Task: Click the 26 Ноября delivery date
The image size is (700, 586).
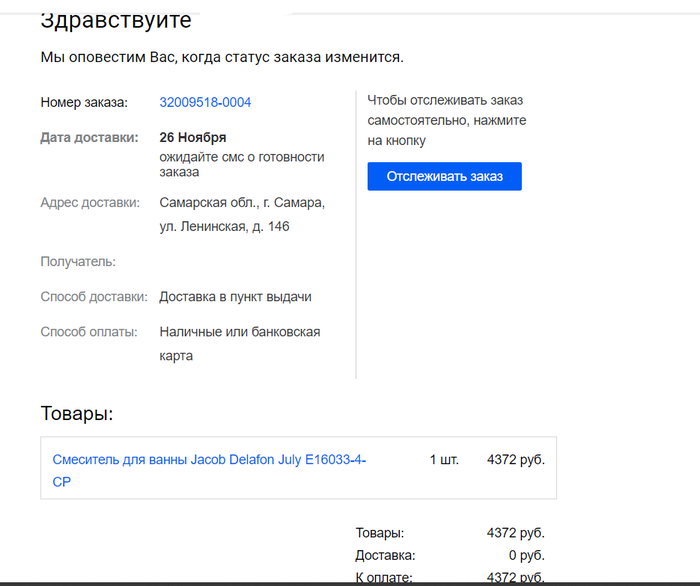Action: coord(193,137)
